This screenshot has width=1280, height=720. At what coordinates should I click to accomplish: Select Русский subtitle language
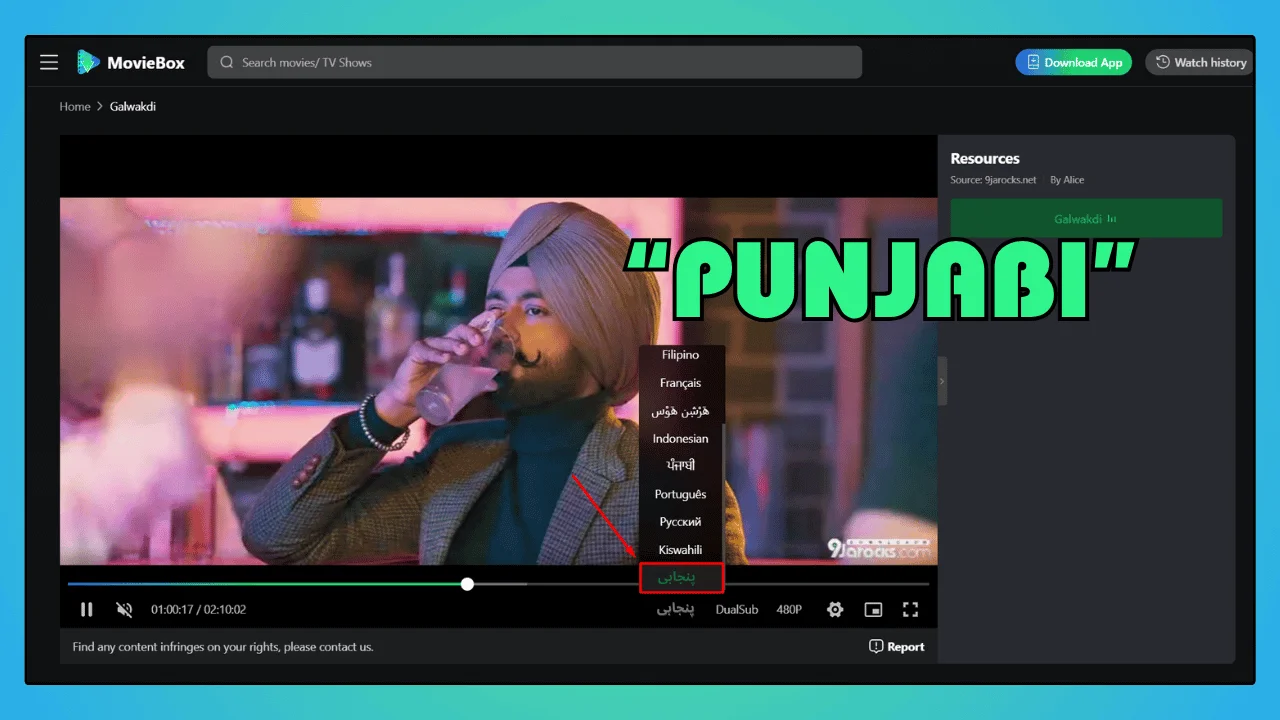click(x=680, y=522)
